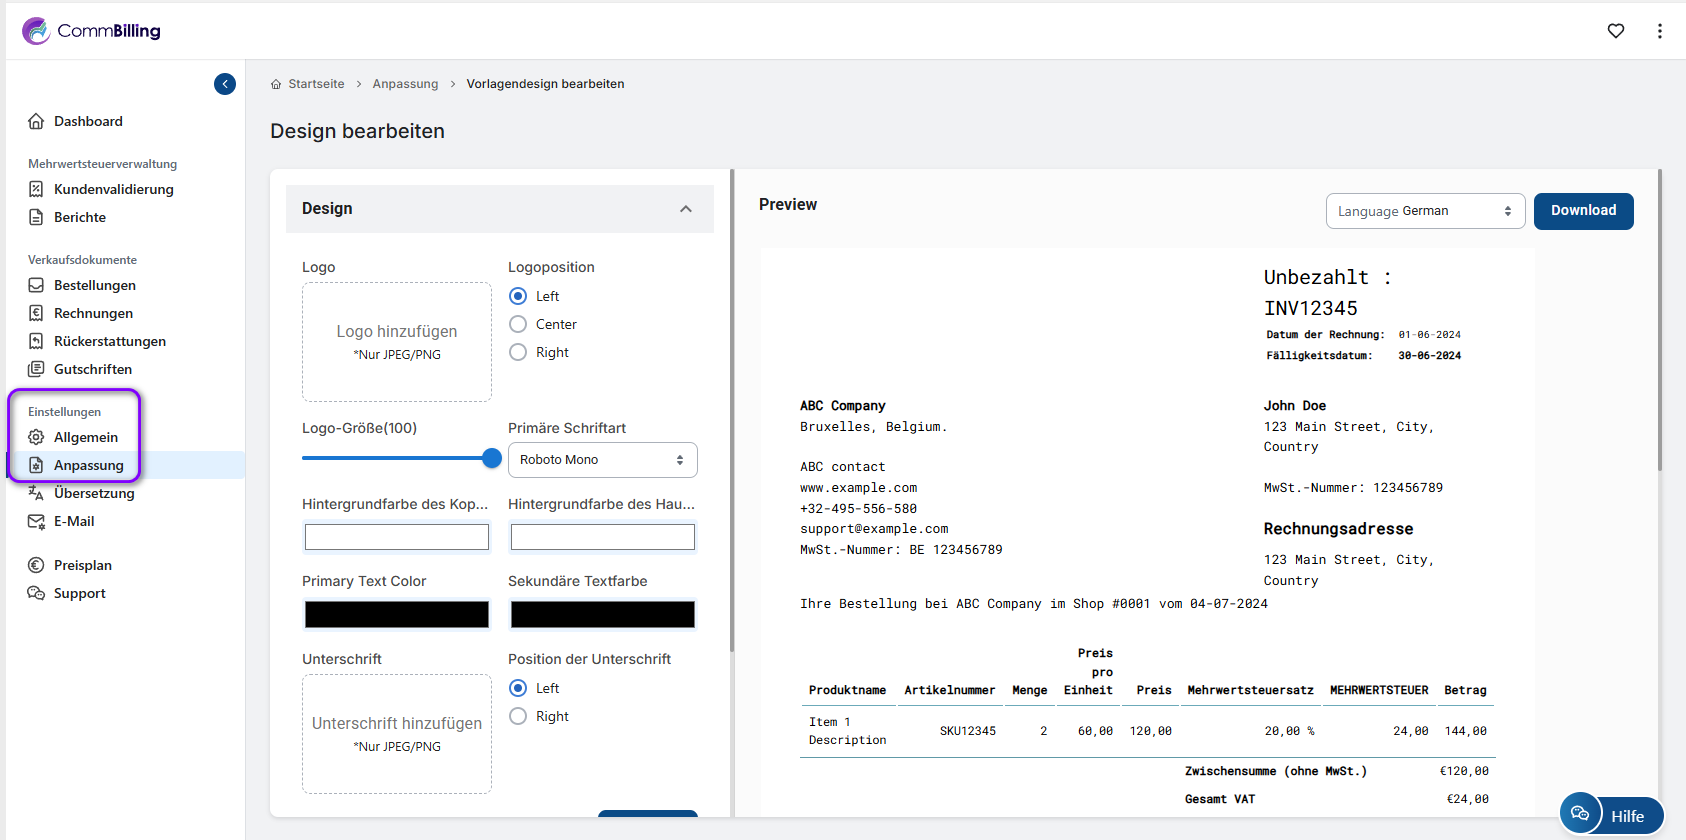This screenshot has height=840, width=1686.
Task: Open the Primäre Schriftart dropdown
Action: pyautogui.click(x=603, y=460)
